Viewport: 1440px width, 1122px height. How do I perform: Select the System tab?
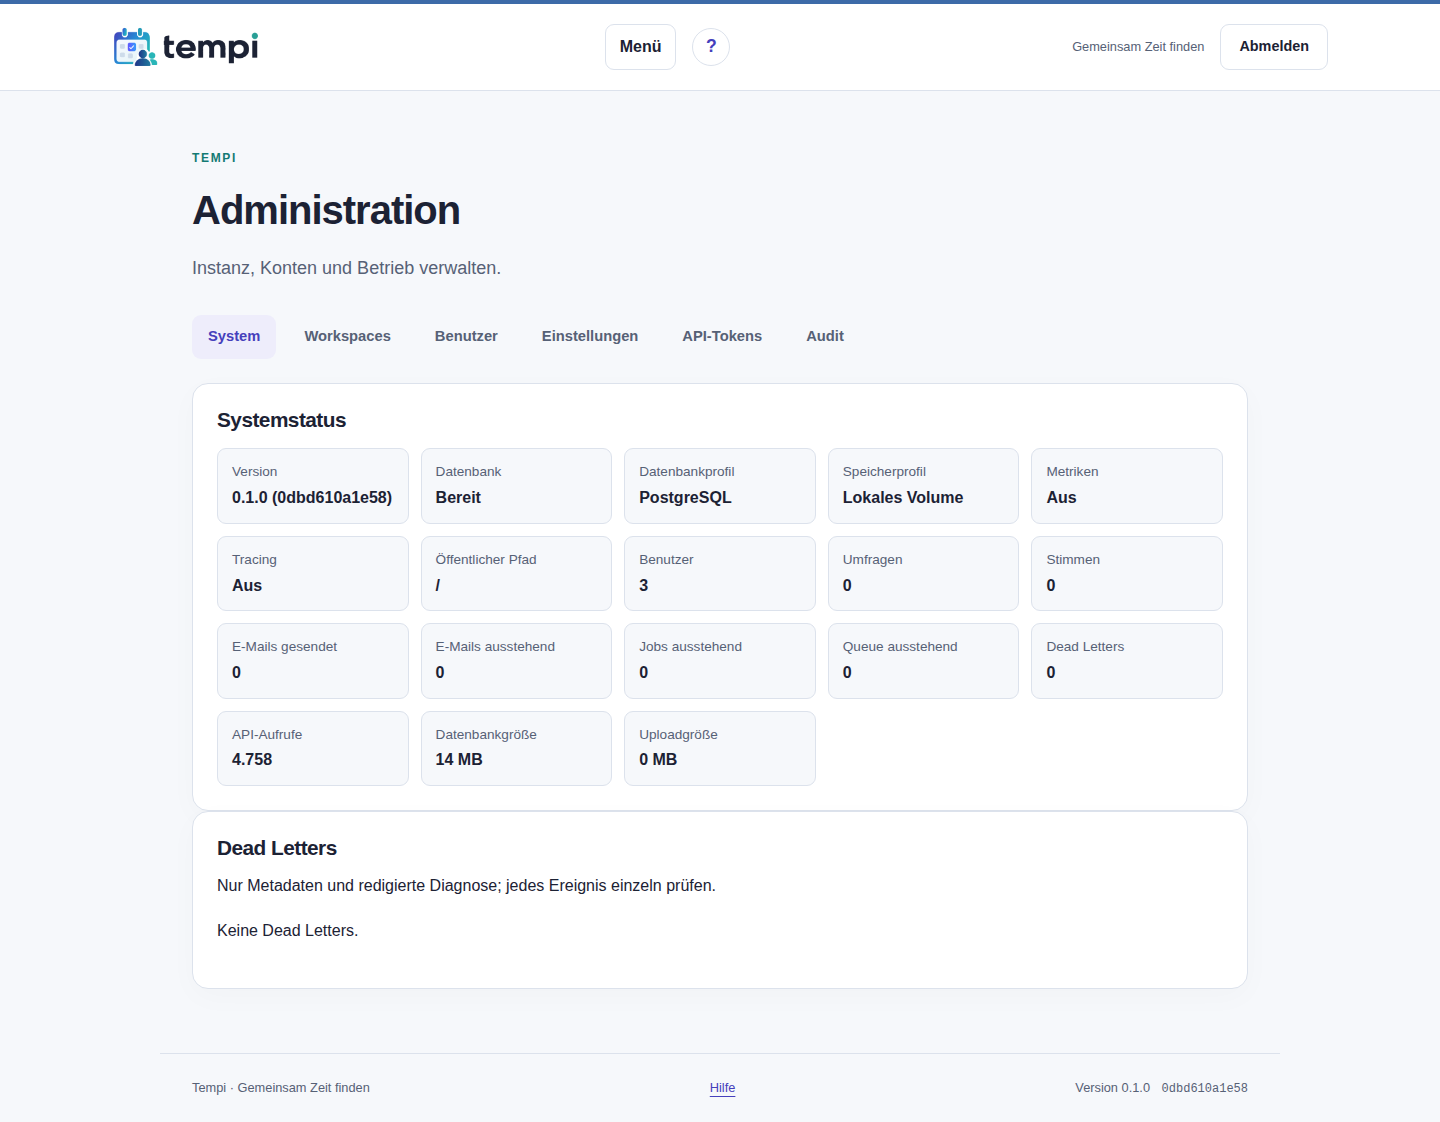234,337
